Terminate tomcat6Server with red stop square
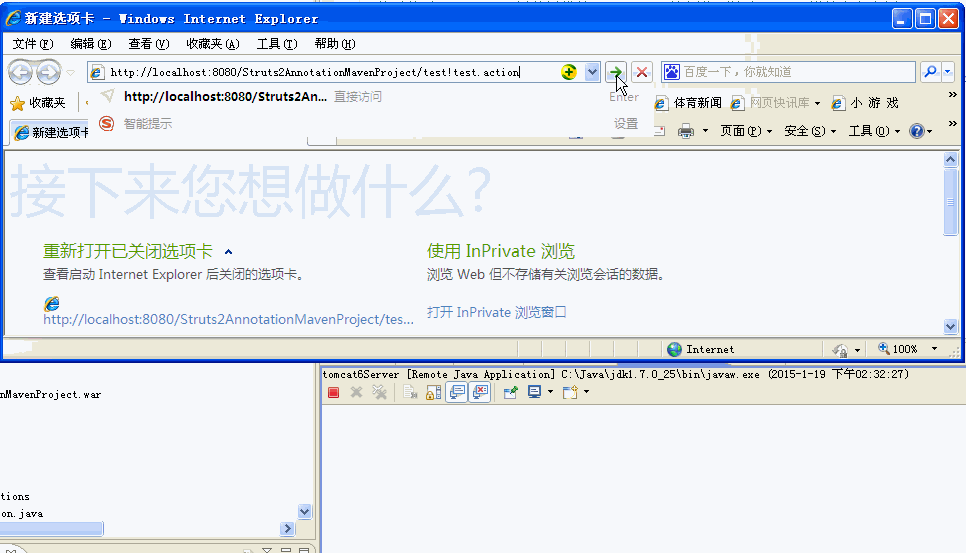The image size is (966, 553). 333,392
